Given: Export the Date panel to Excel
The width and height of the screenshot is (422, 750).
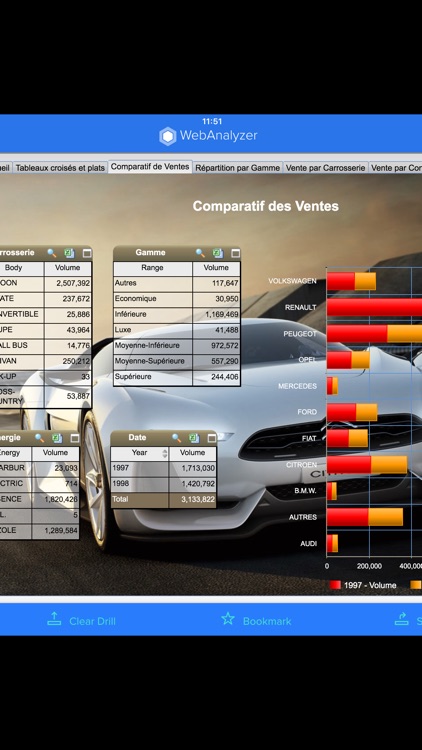Looking at the screenshot, I should (194, 438).
